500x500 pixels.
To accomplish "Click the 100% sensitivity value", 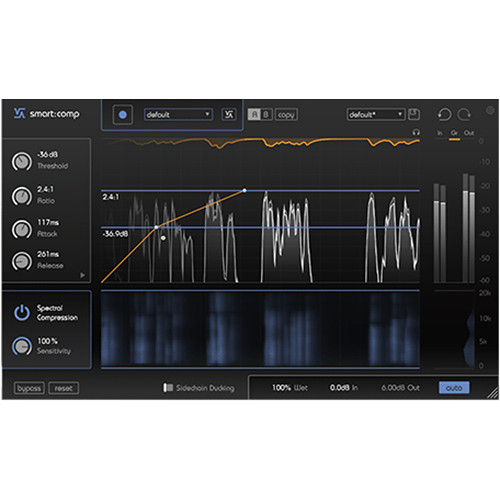I will point(47,341).
